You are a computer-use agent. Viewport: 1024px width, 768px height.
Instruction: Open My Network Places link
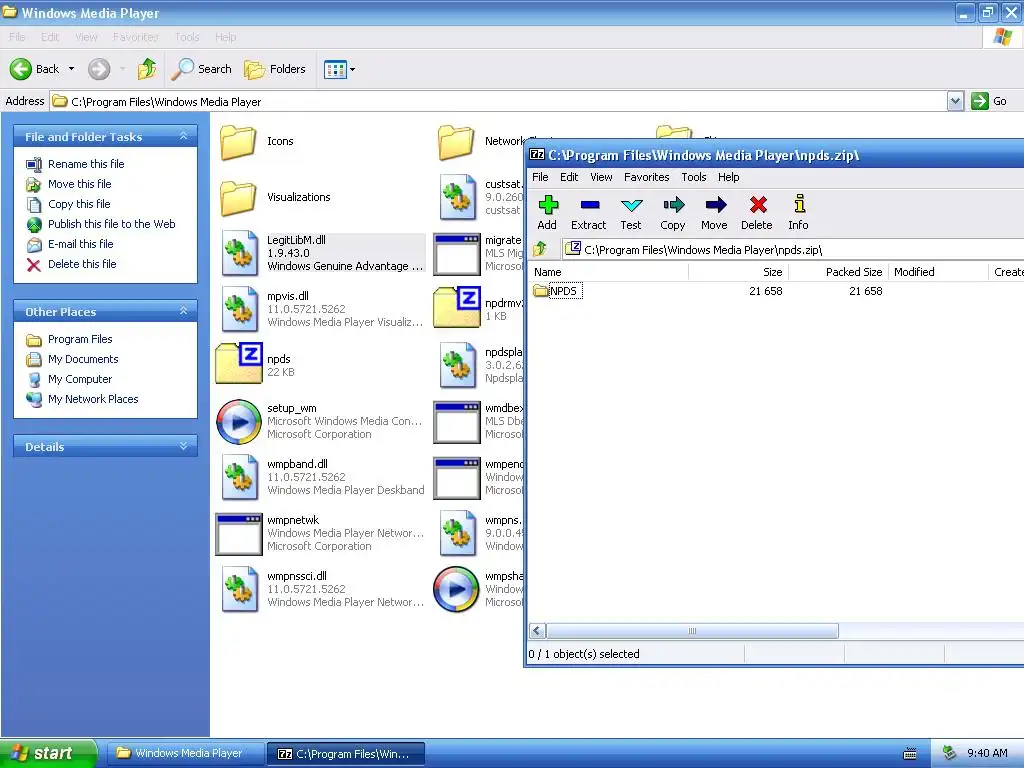pyautogui.click(x=93, y=399)
